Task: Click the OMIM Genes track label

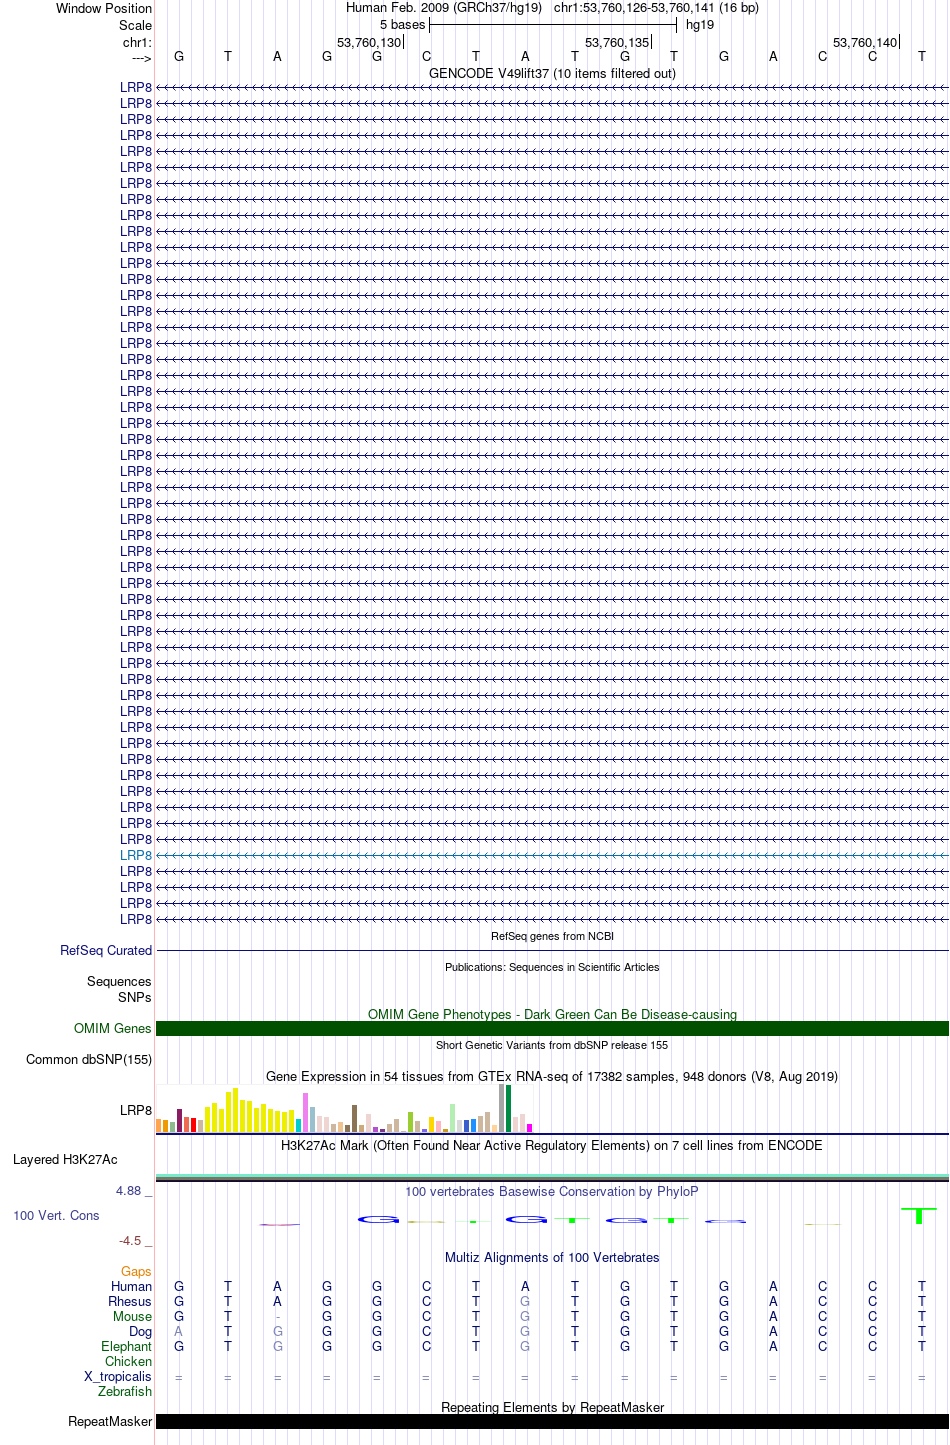Action: [113, 1028]
